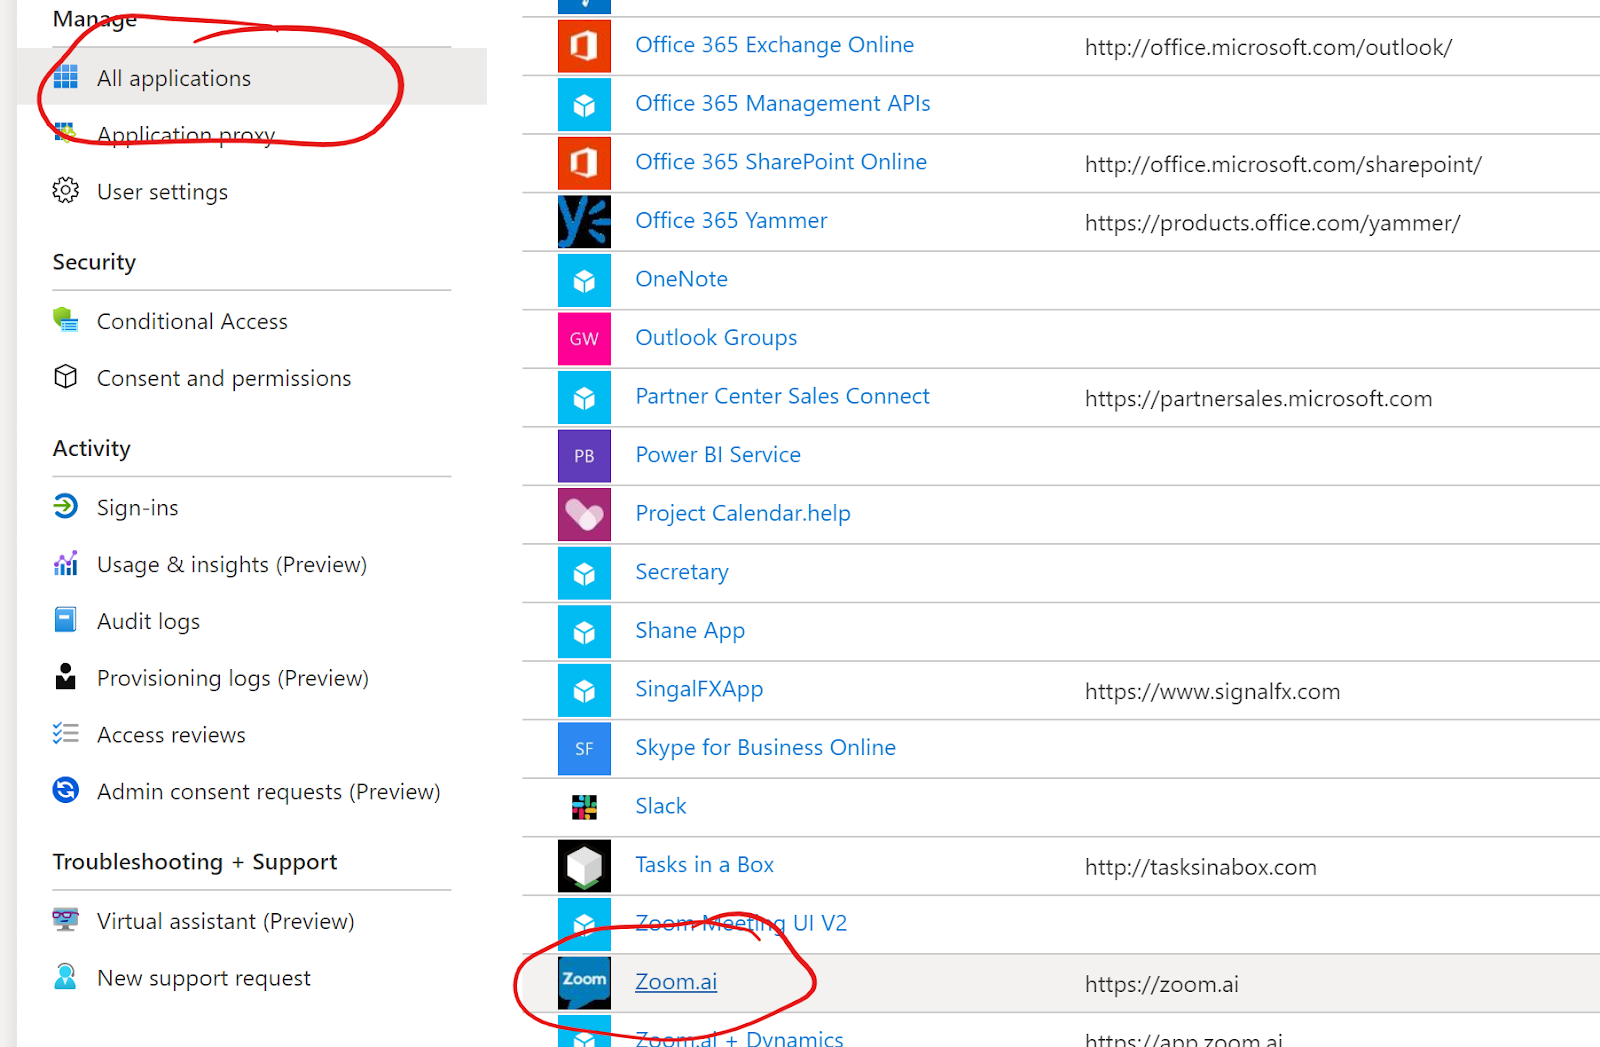Open User settings menu item
1600x1047 pixels.
162,191
